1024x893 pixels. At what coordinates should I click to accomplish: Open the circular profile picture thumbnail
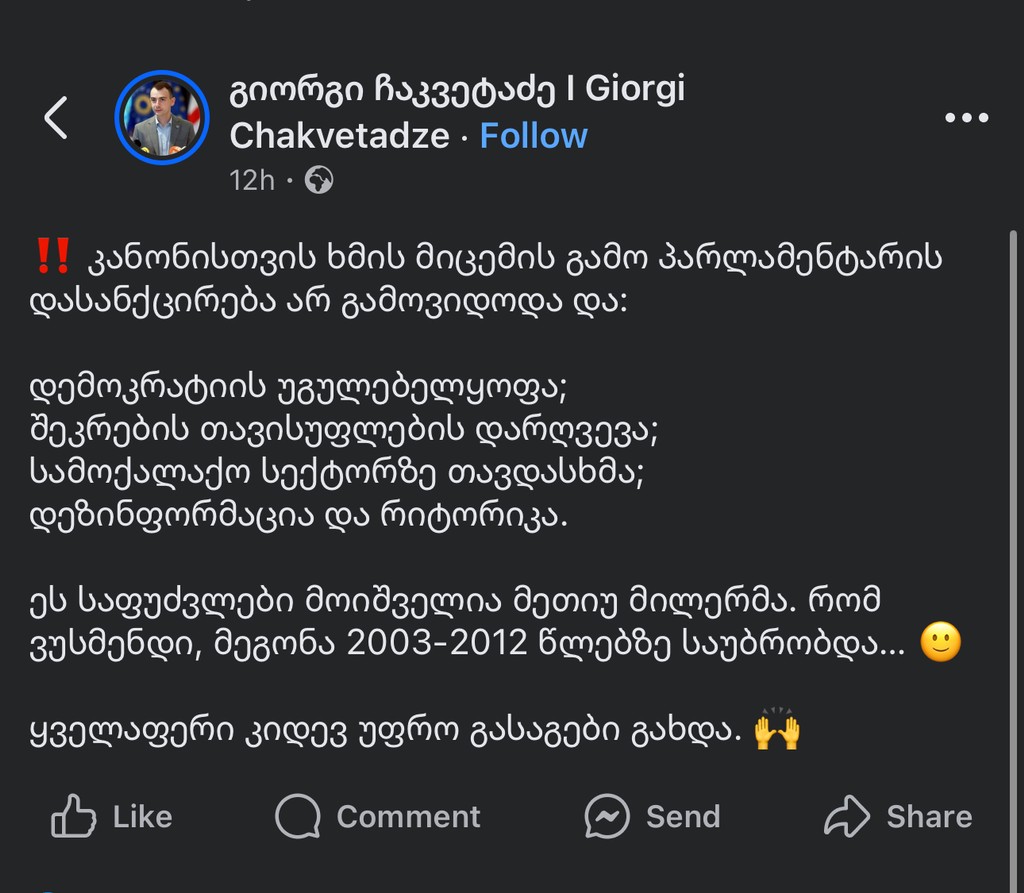[161, 116]
